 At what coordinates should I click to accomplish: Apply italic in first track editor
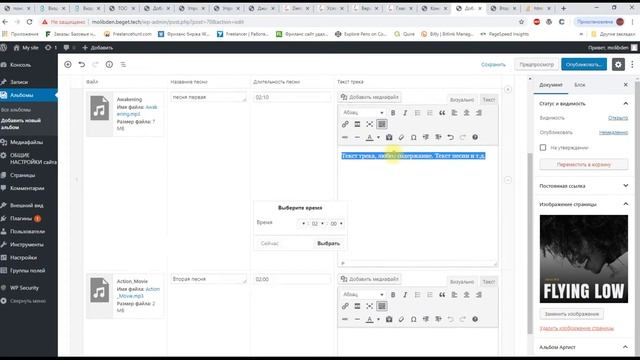point(405,113)
